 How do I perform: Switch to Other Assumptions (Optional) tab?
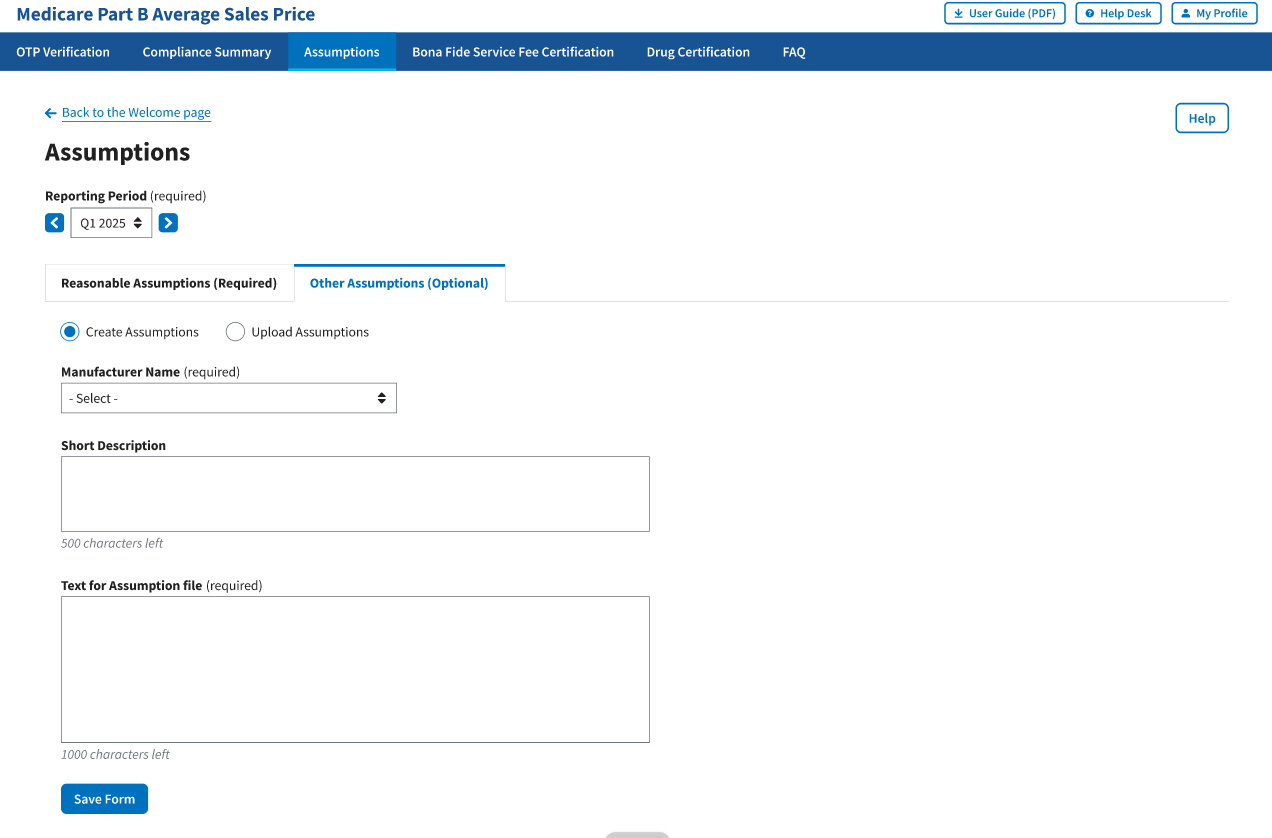click(x=399, y=283)
